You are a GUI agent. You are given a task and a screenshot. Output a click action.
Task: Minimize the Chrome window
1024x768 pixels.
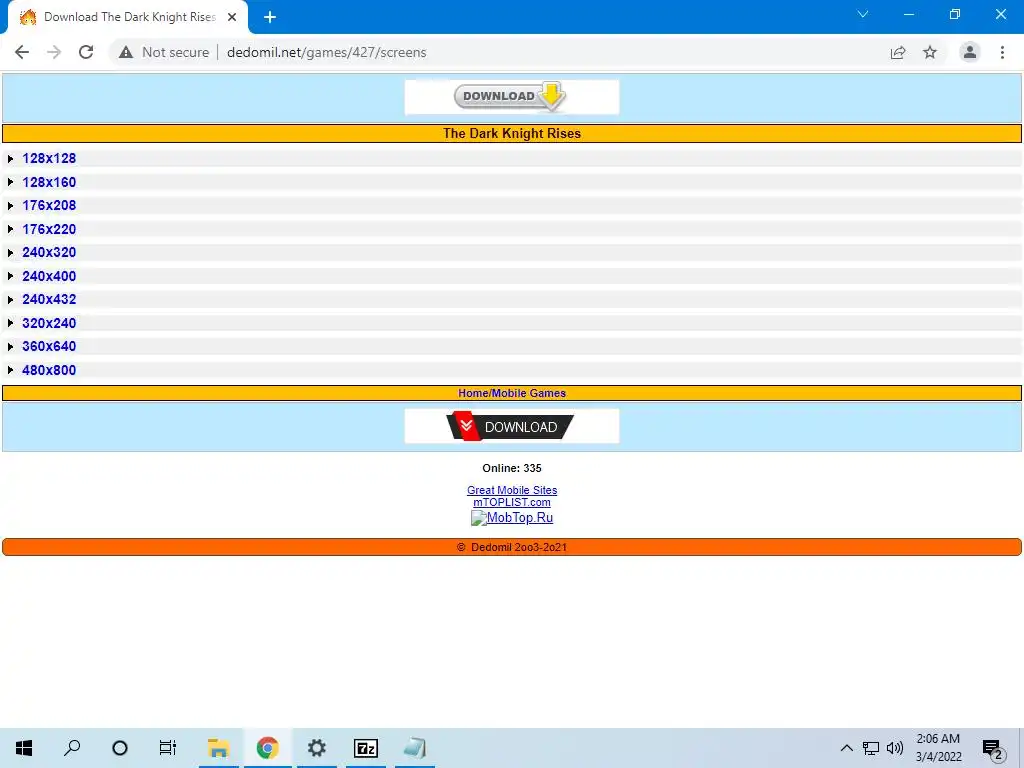[x=909, y=14]
